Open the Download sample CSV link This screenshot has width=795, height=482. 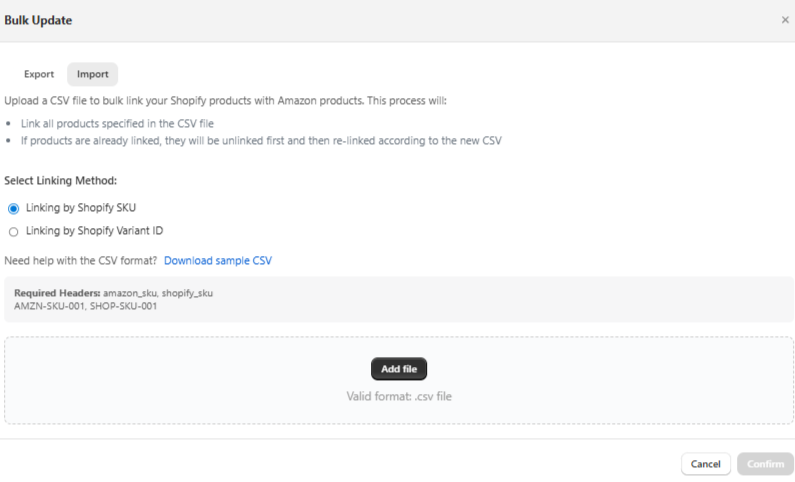point(218,260)
